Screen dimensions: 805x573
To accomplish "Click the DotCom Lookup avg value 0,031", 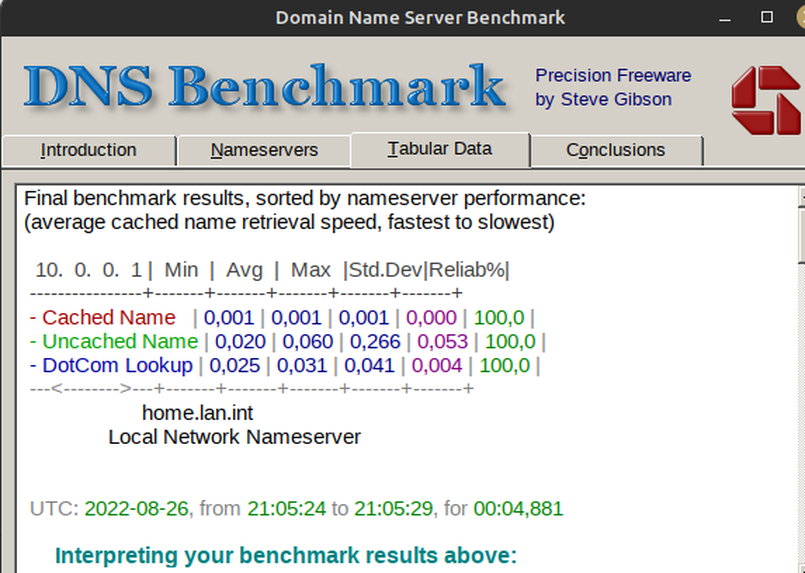I will point(302,366).
